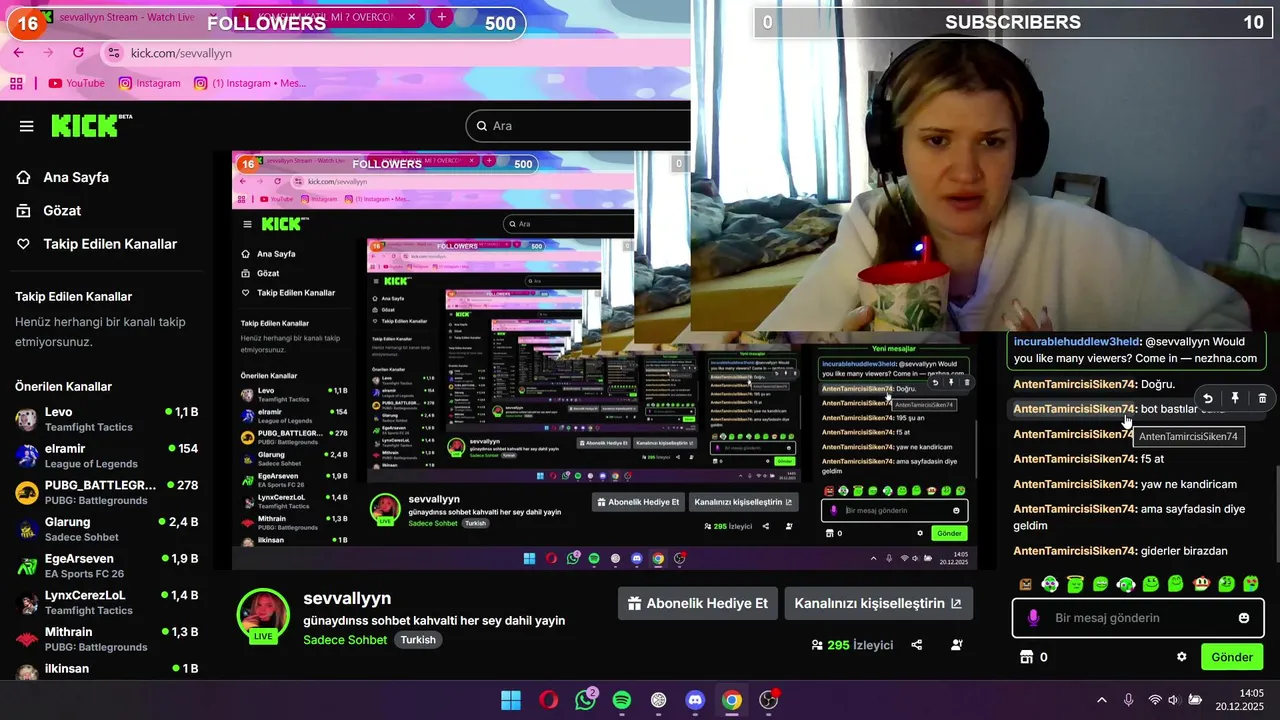Open WhatsApp from the taskbar
The height and width of the screenshot is (720, 1280).
click(x=585, y=700)
